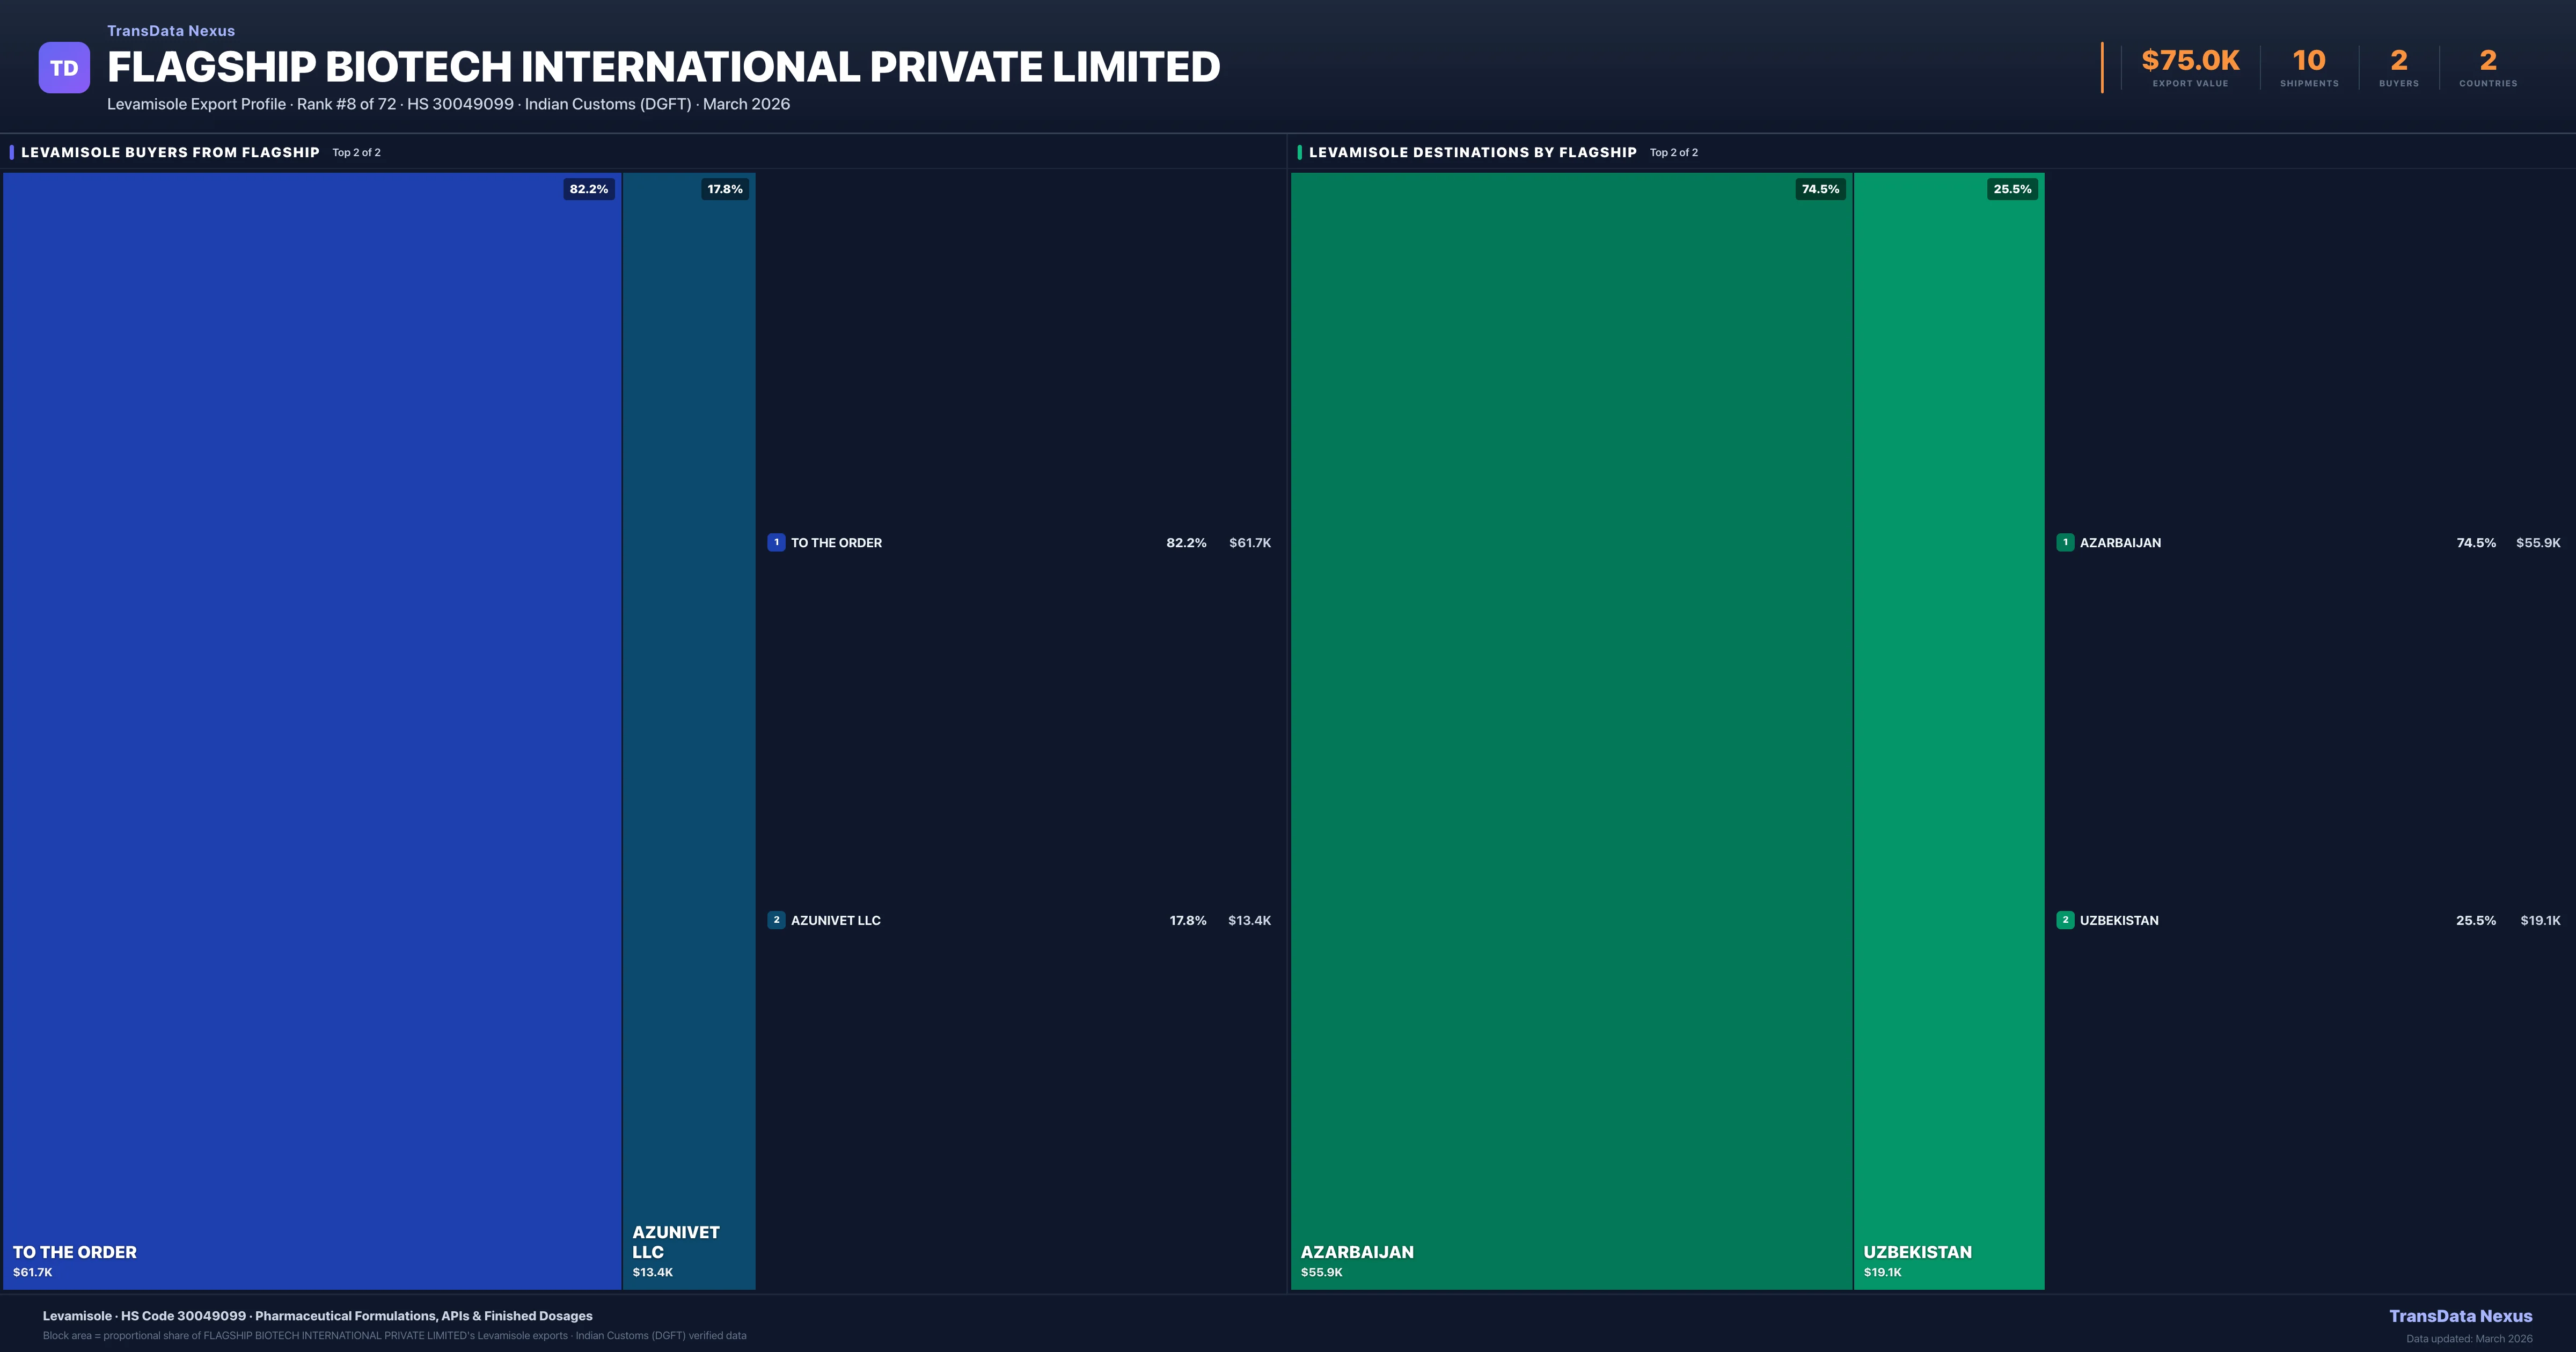Screen dimensions: 2576x1352
Task: Click the 74.5% badge on Azarbaijan block
Action: 1820,189
